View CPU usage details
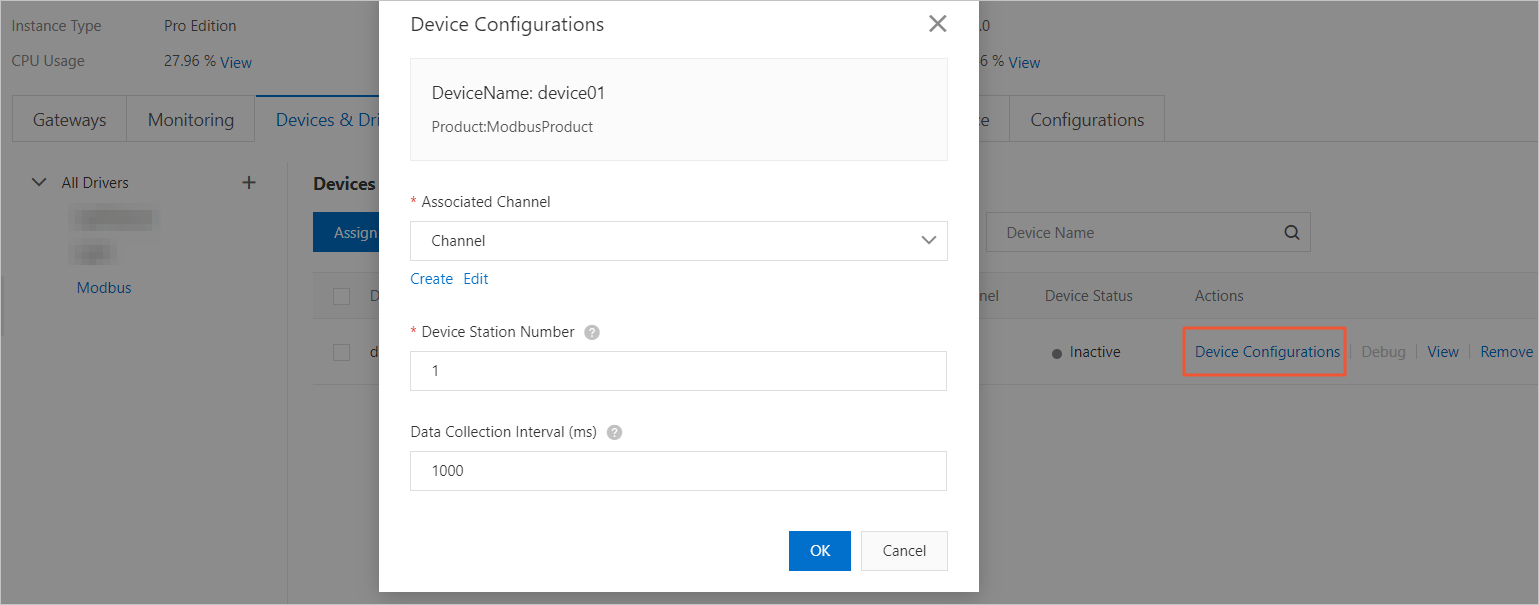The width and height of the screenshot is (1539, 605). [x=235, y=61]
